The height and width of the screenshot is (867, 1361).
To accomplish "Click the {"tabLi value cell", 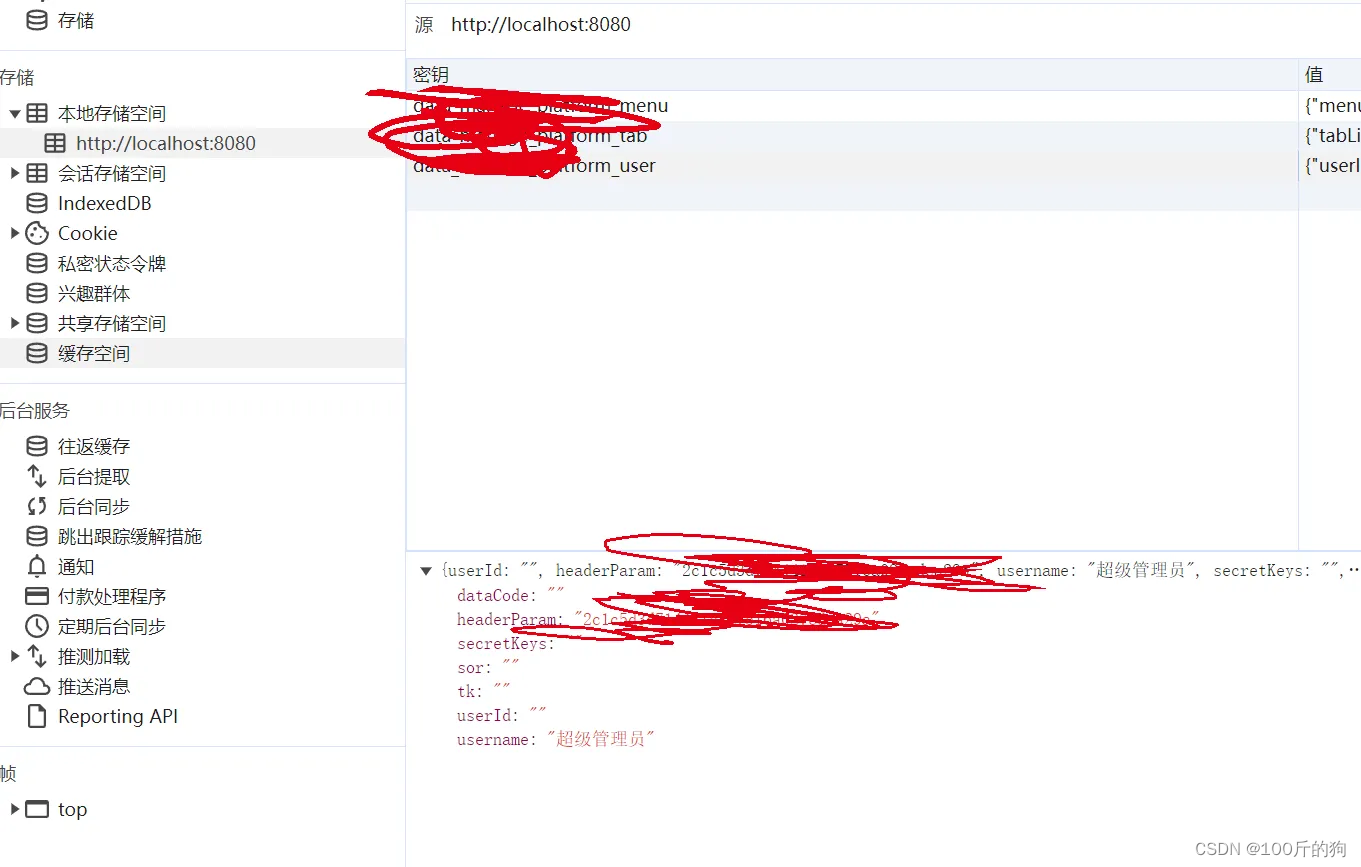I will pos(1330,136).
